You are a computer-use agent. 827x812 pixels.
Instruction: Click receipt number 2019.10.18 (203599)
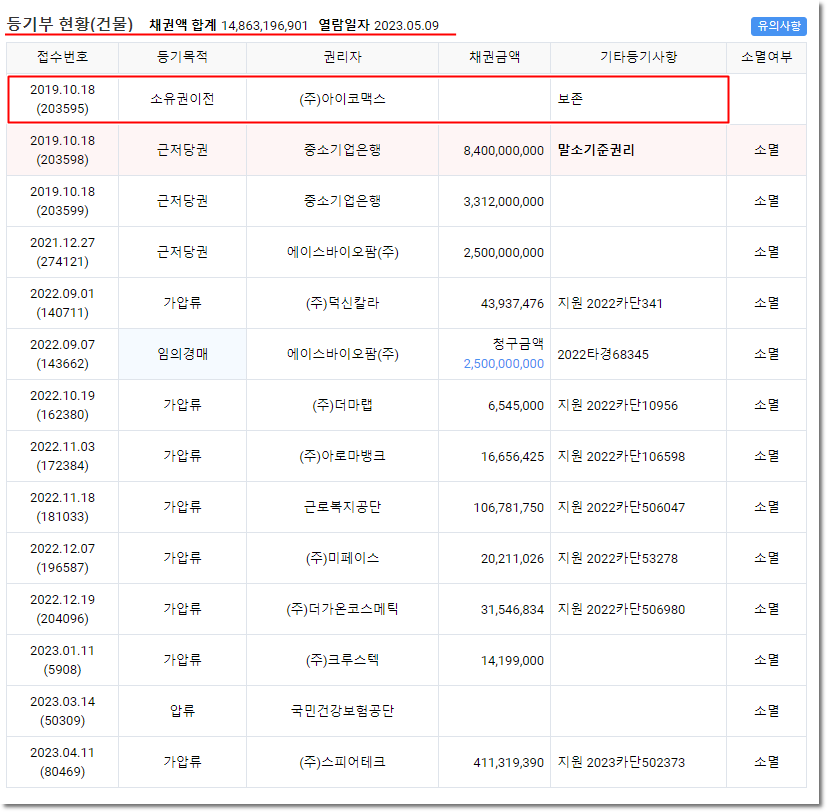click(62, 201)
